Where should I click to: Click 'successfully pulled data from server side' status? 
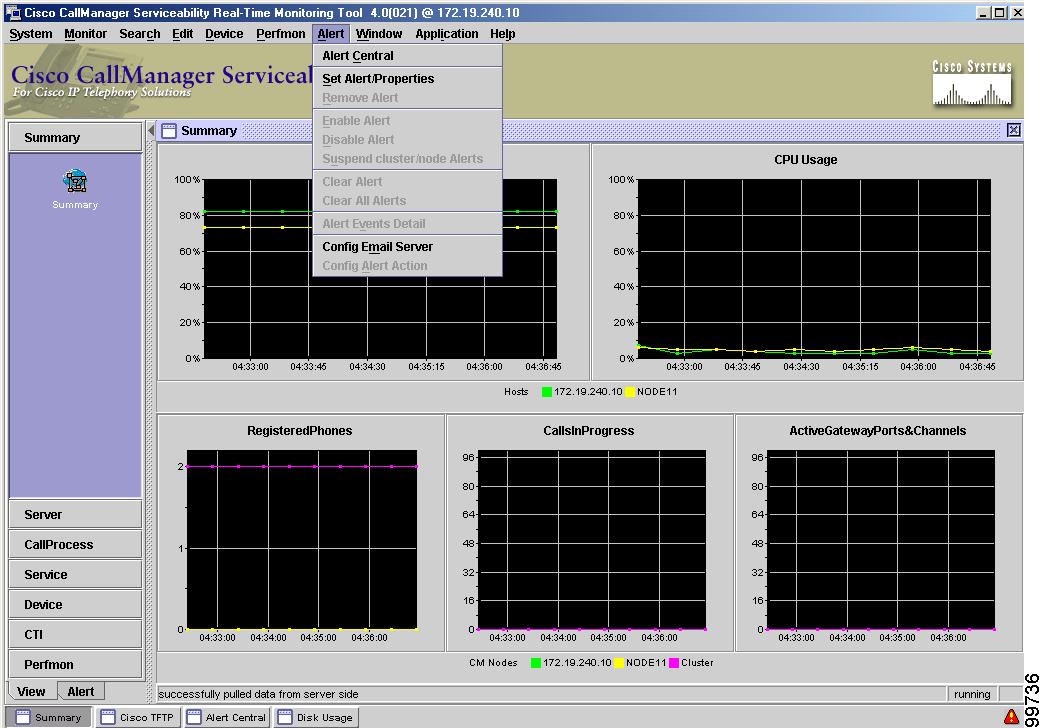coord(258,693)
